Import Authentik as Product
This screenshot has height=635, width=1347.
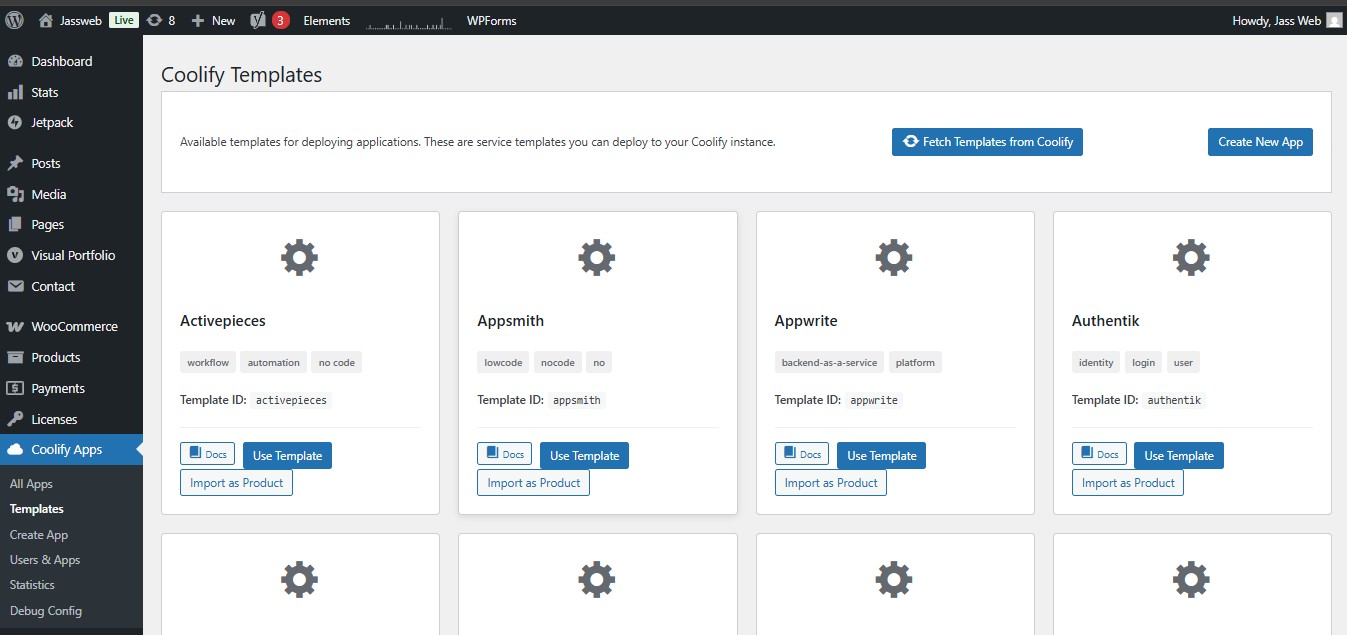(1128, 483)
